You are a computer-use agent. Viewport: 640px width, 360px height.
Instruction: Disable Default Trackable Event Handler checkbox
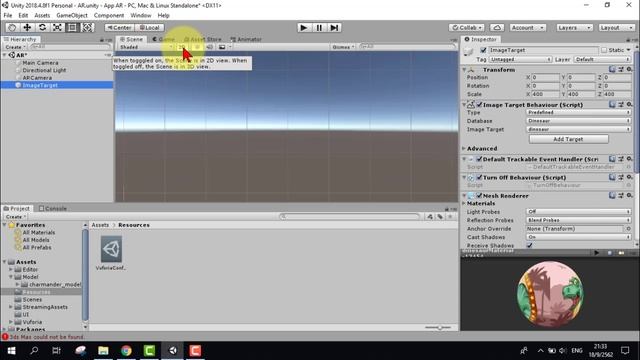tap(479, 159)
